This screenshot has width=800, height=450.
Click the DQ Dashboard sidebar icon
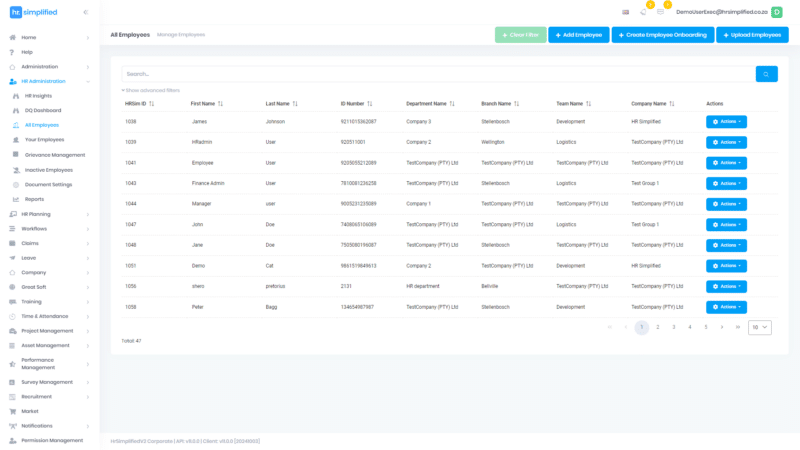pos(16,110)
